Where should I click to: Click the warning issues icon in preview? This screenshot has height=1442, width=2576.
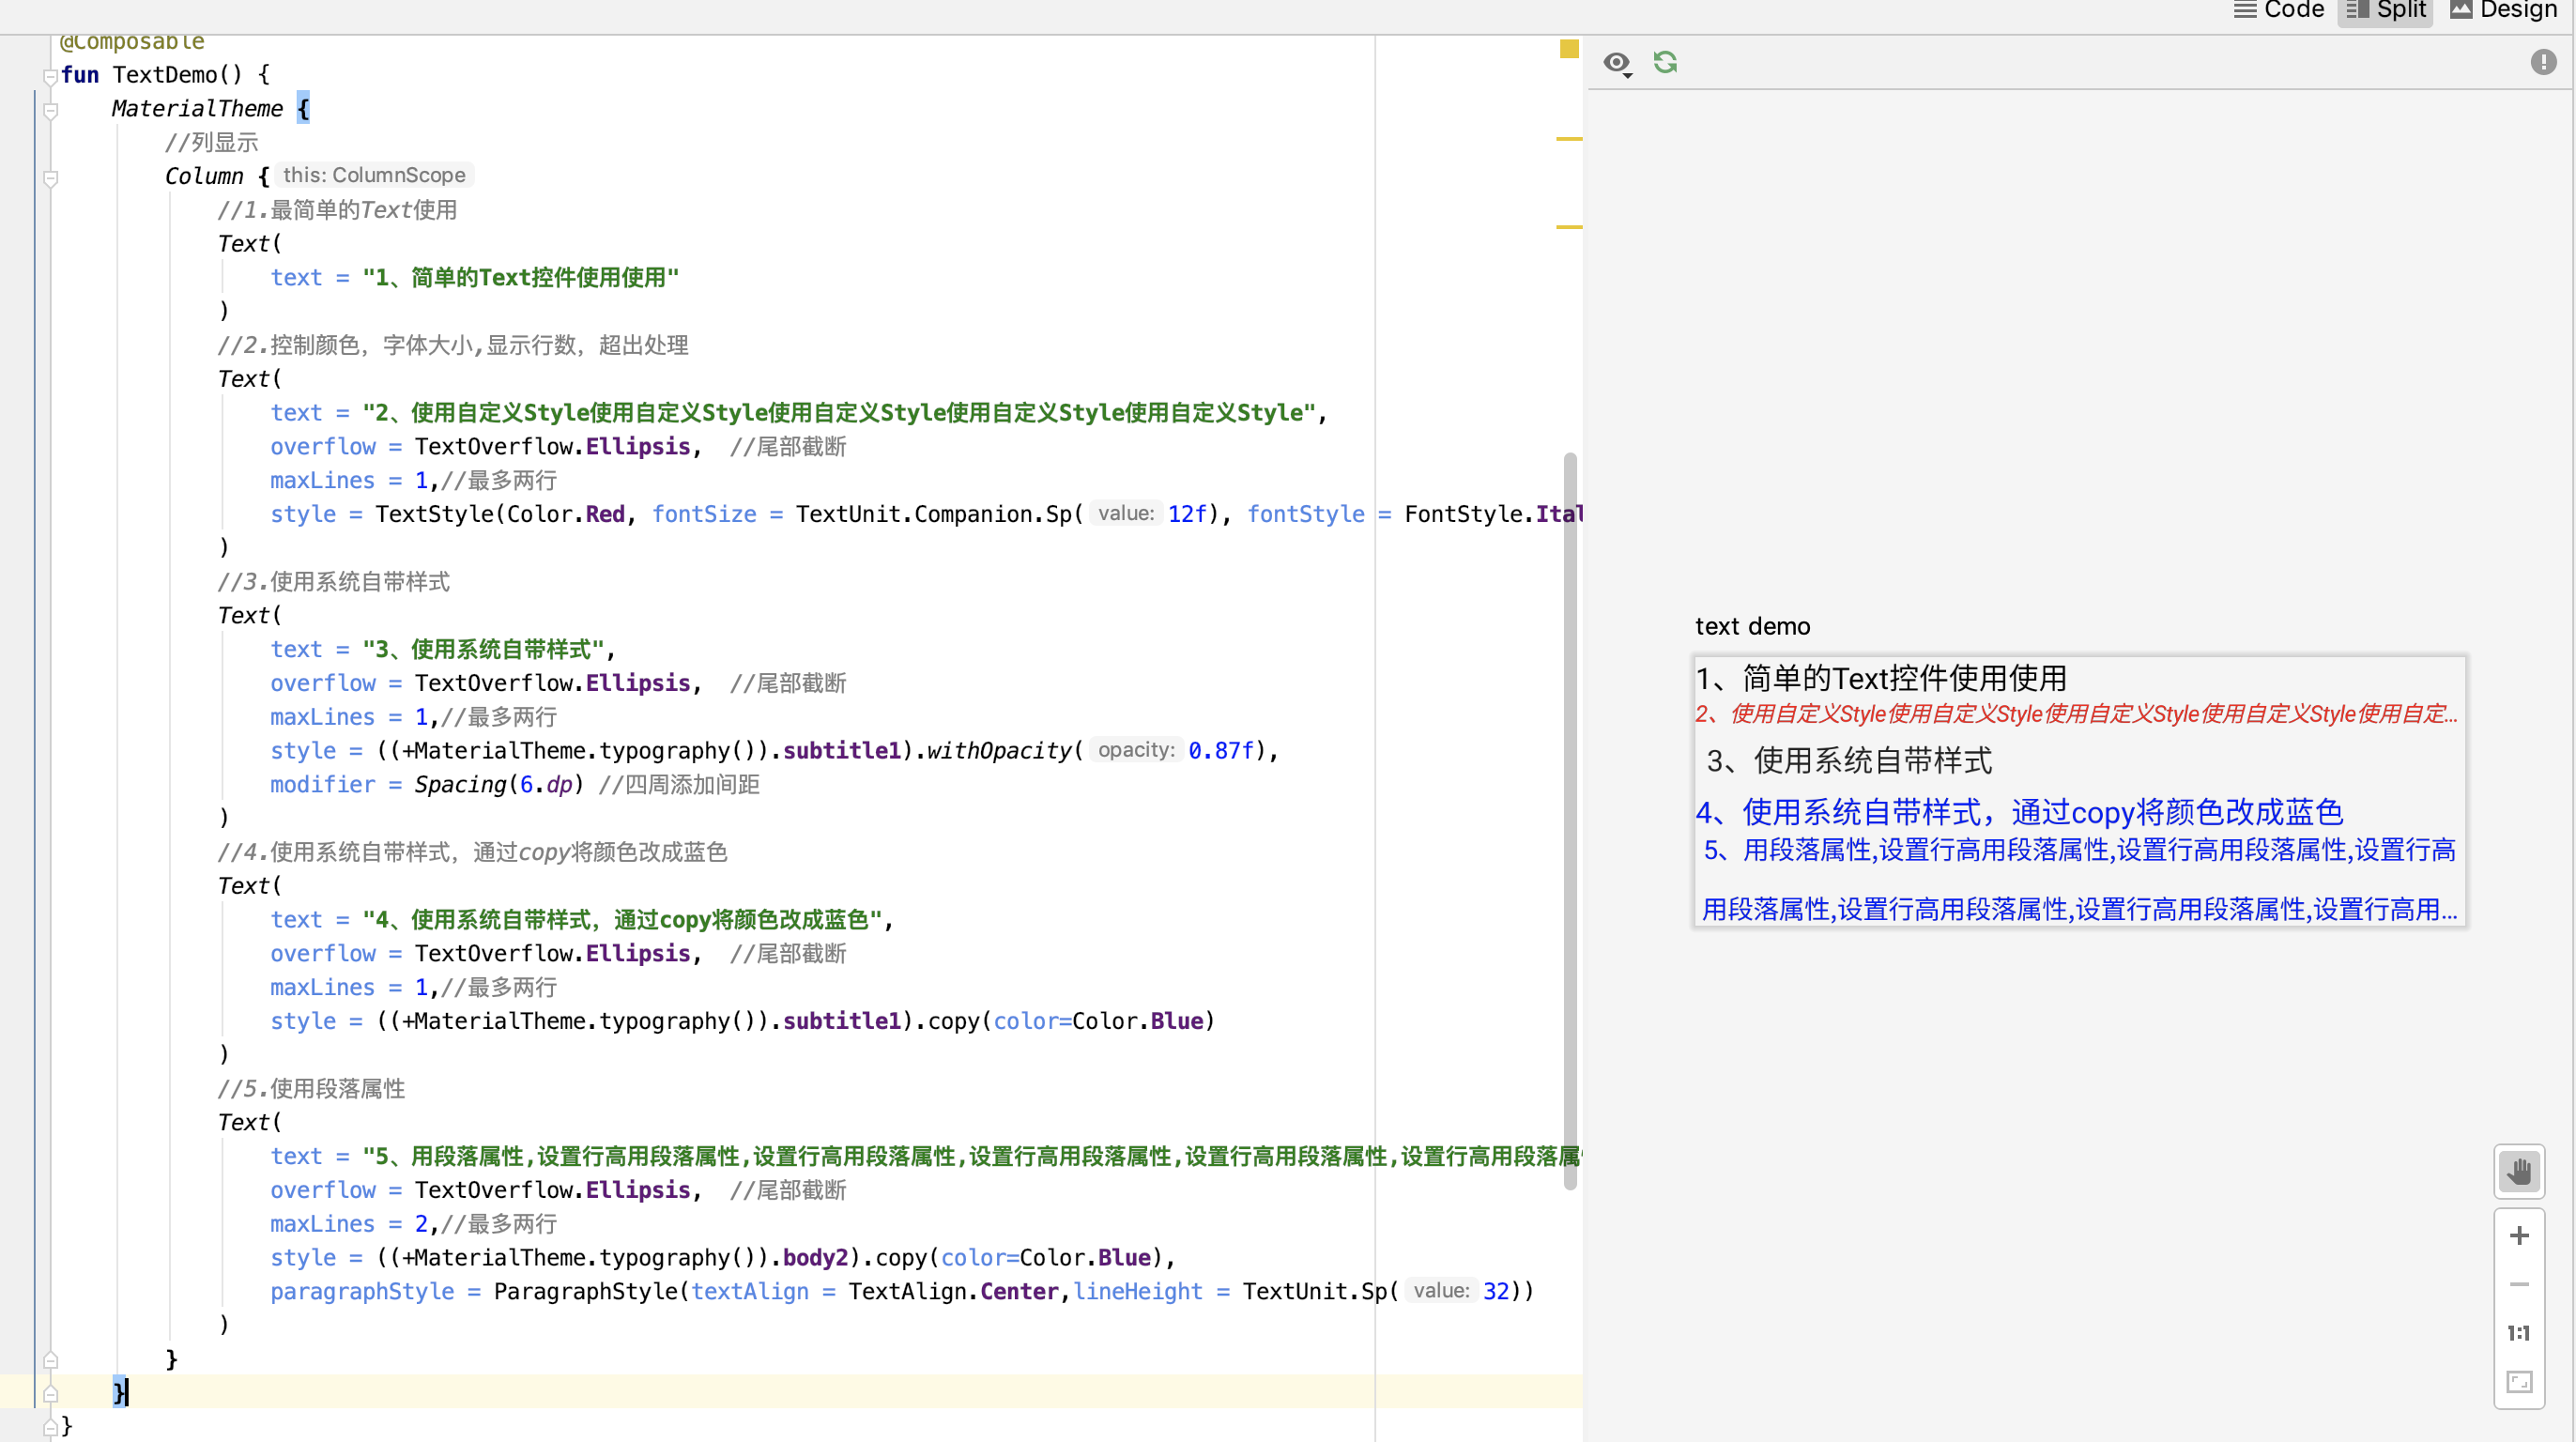2543,62
